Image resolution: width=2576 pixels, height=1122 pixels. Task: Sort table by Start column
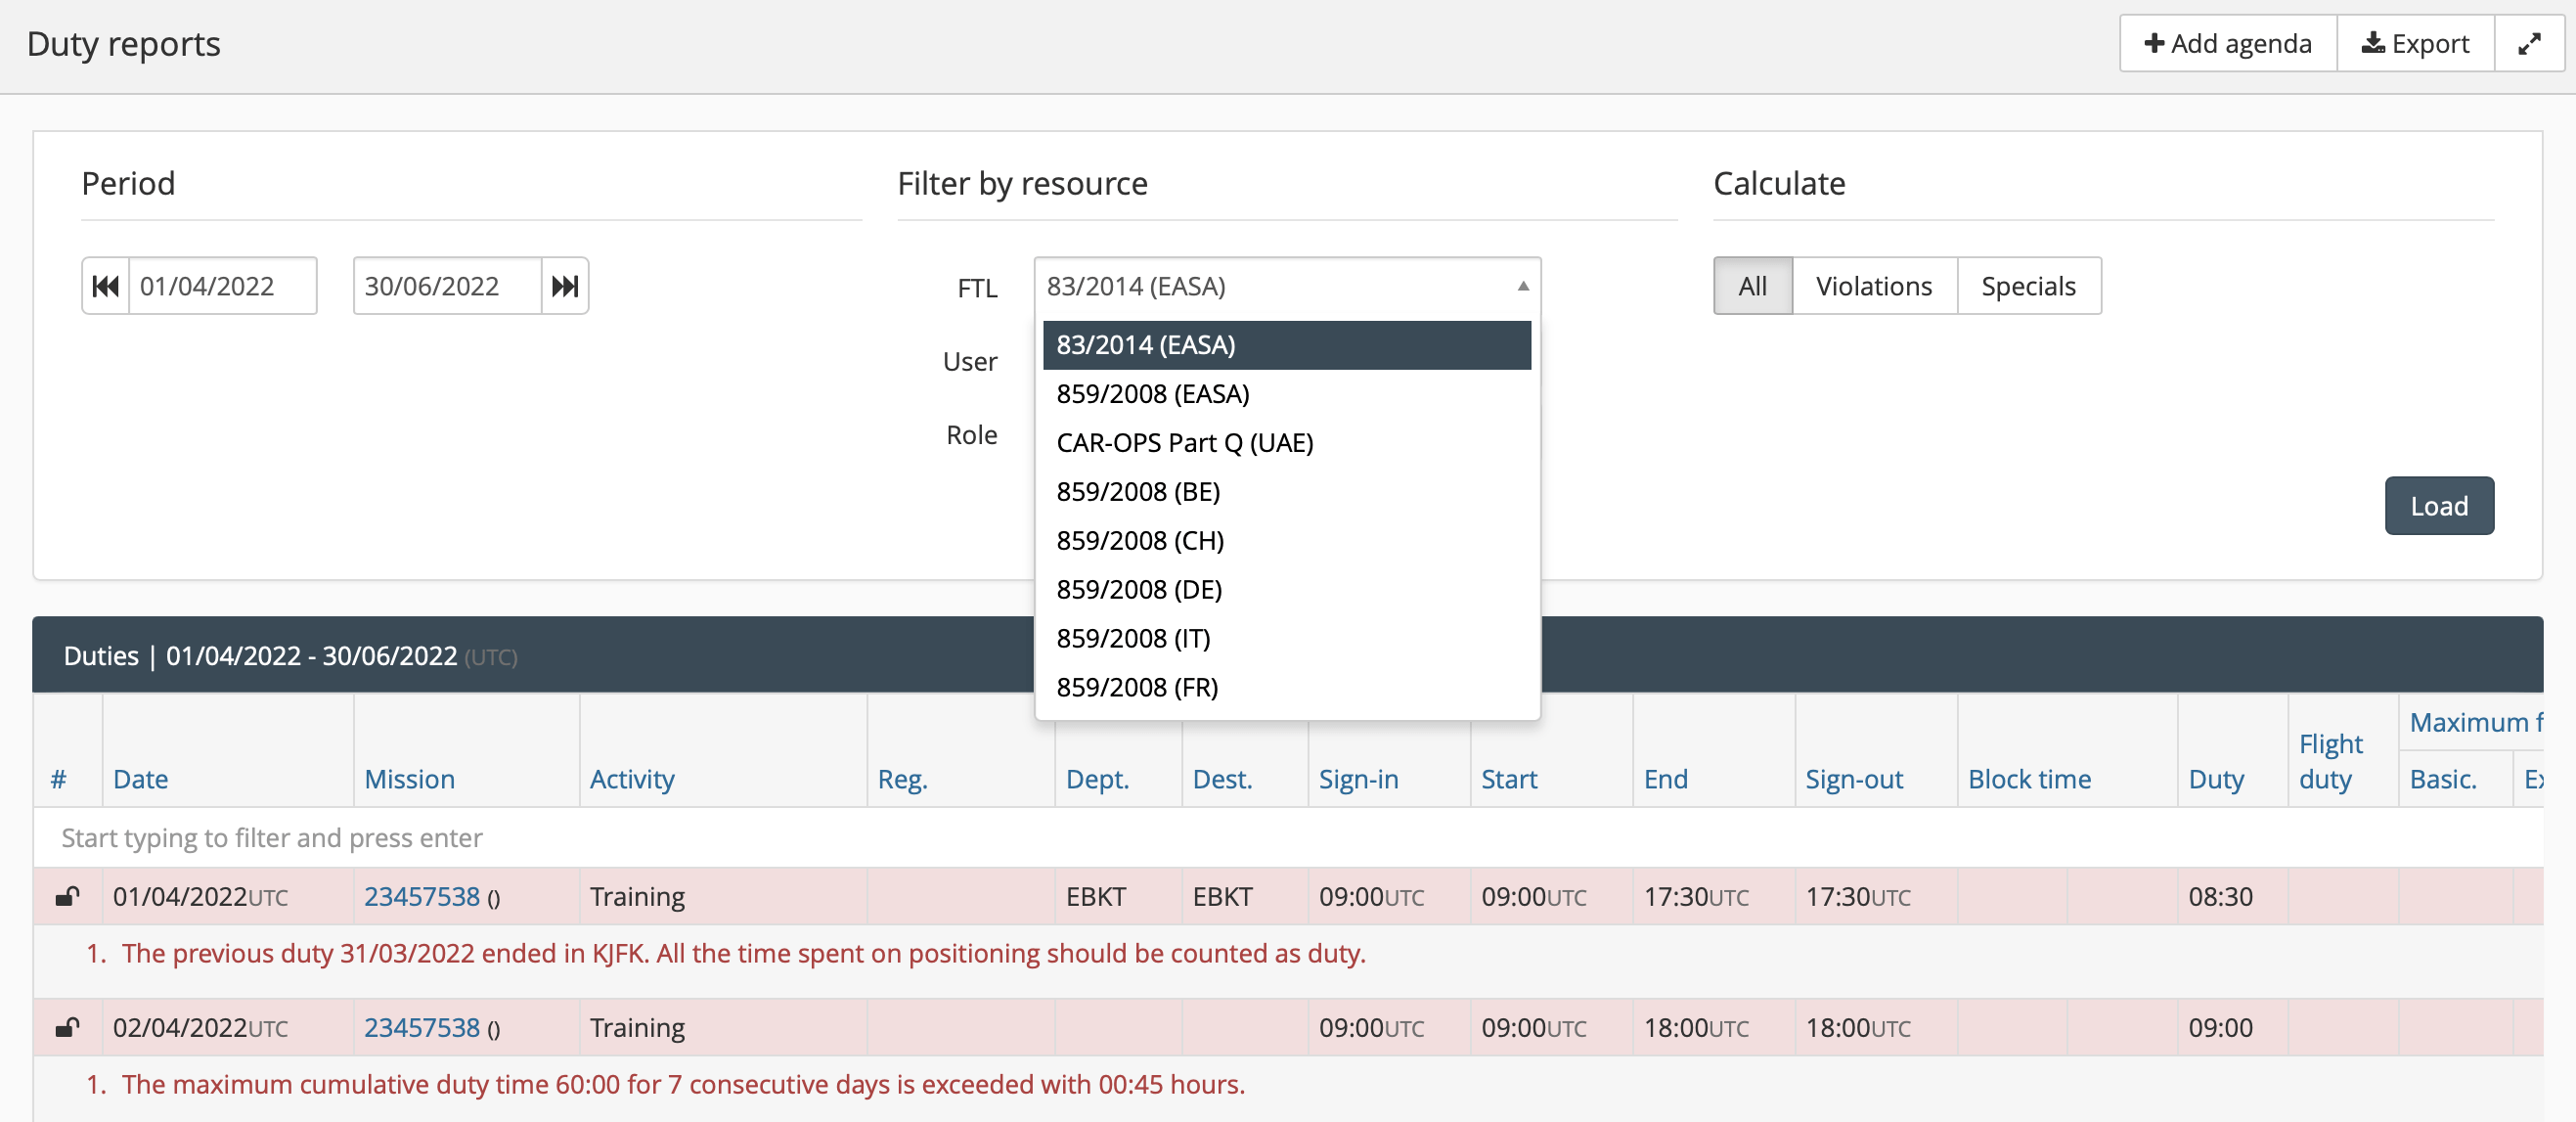(1509, 779)
